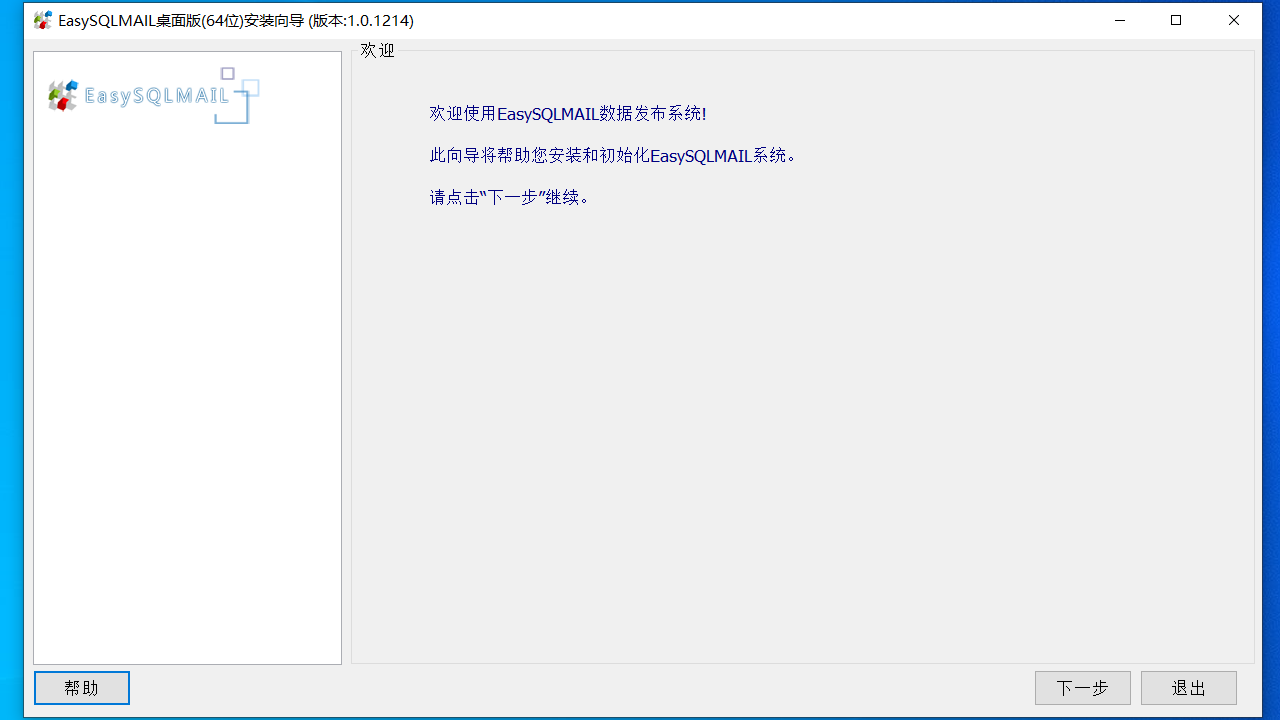
Task: Minimize the installer window
Action: click(x=1120, y=20)
